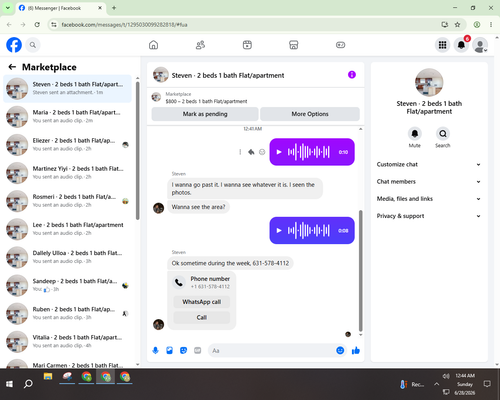Open the GIF picker icon
The width and height of the screenshot is (500, 400).
[x=198, y=350]
